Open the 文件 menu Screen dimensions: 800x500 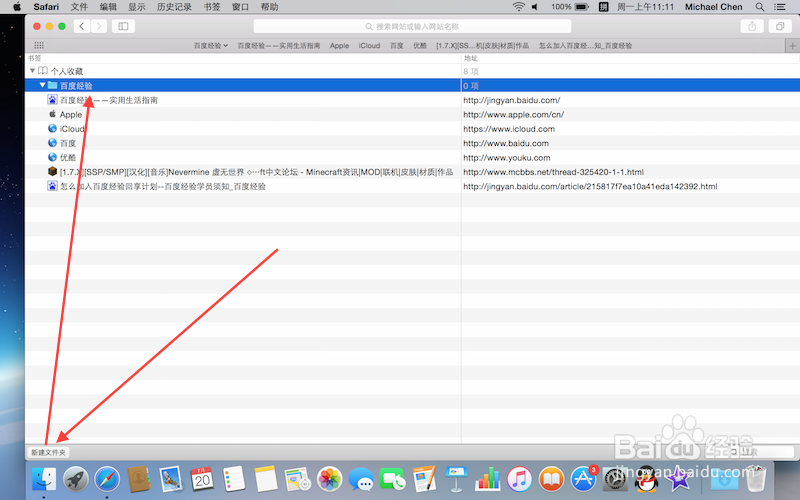click(x=79, y=7)
